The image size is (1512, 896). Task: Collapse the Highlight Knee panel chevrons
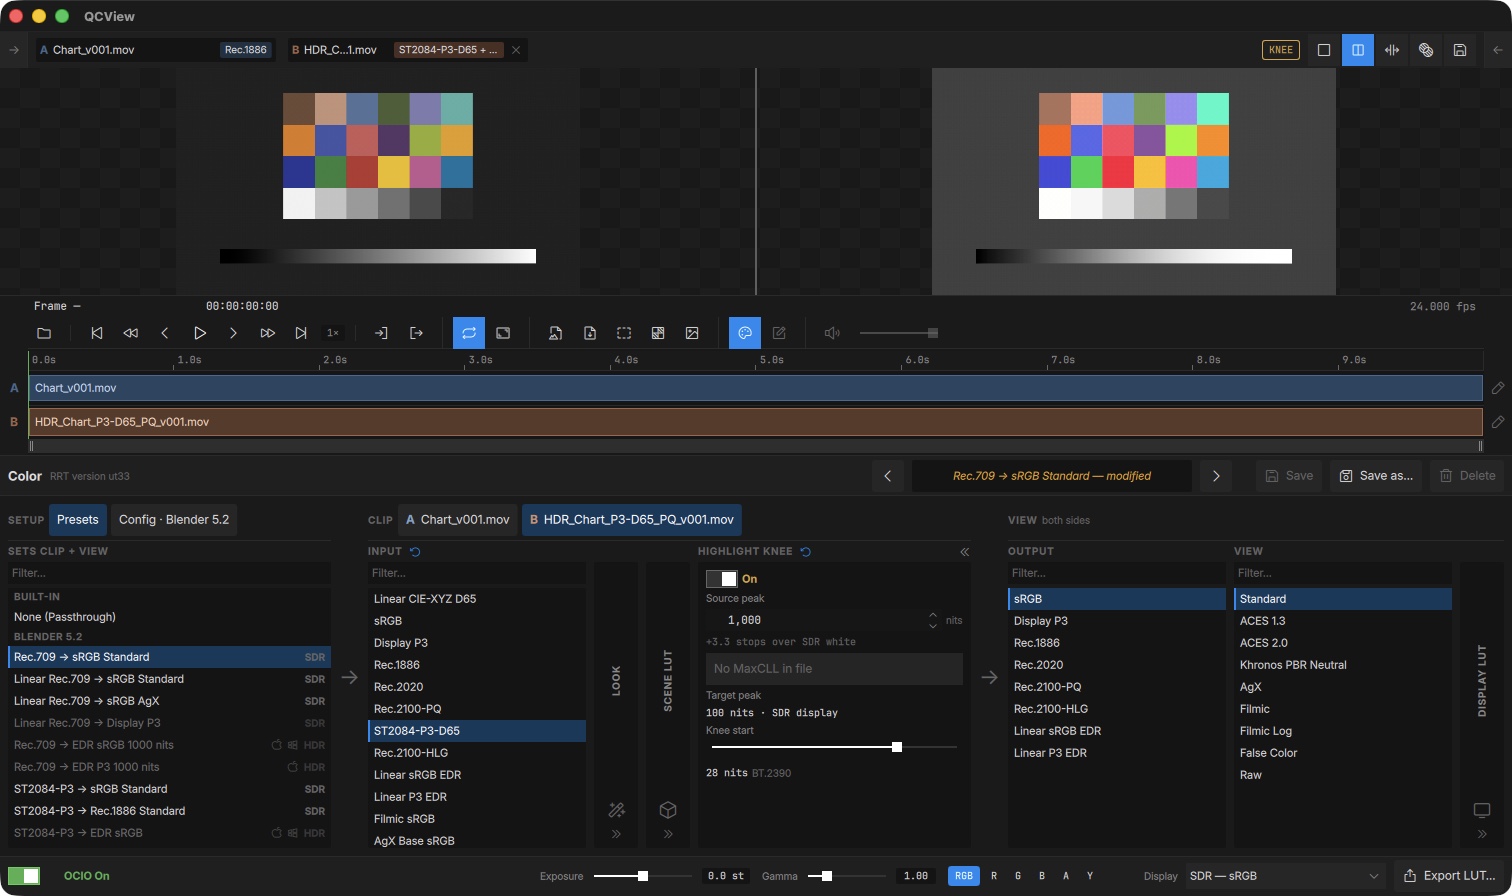point(964,551)
